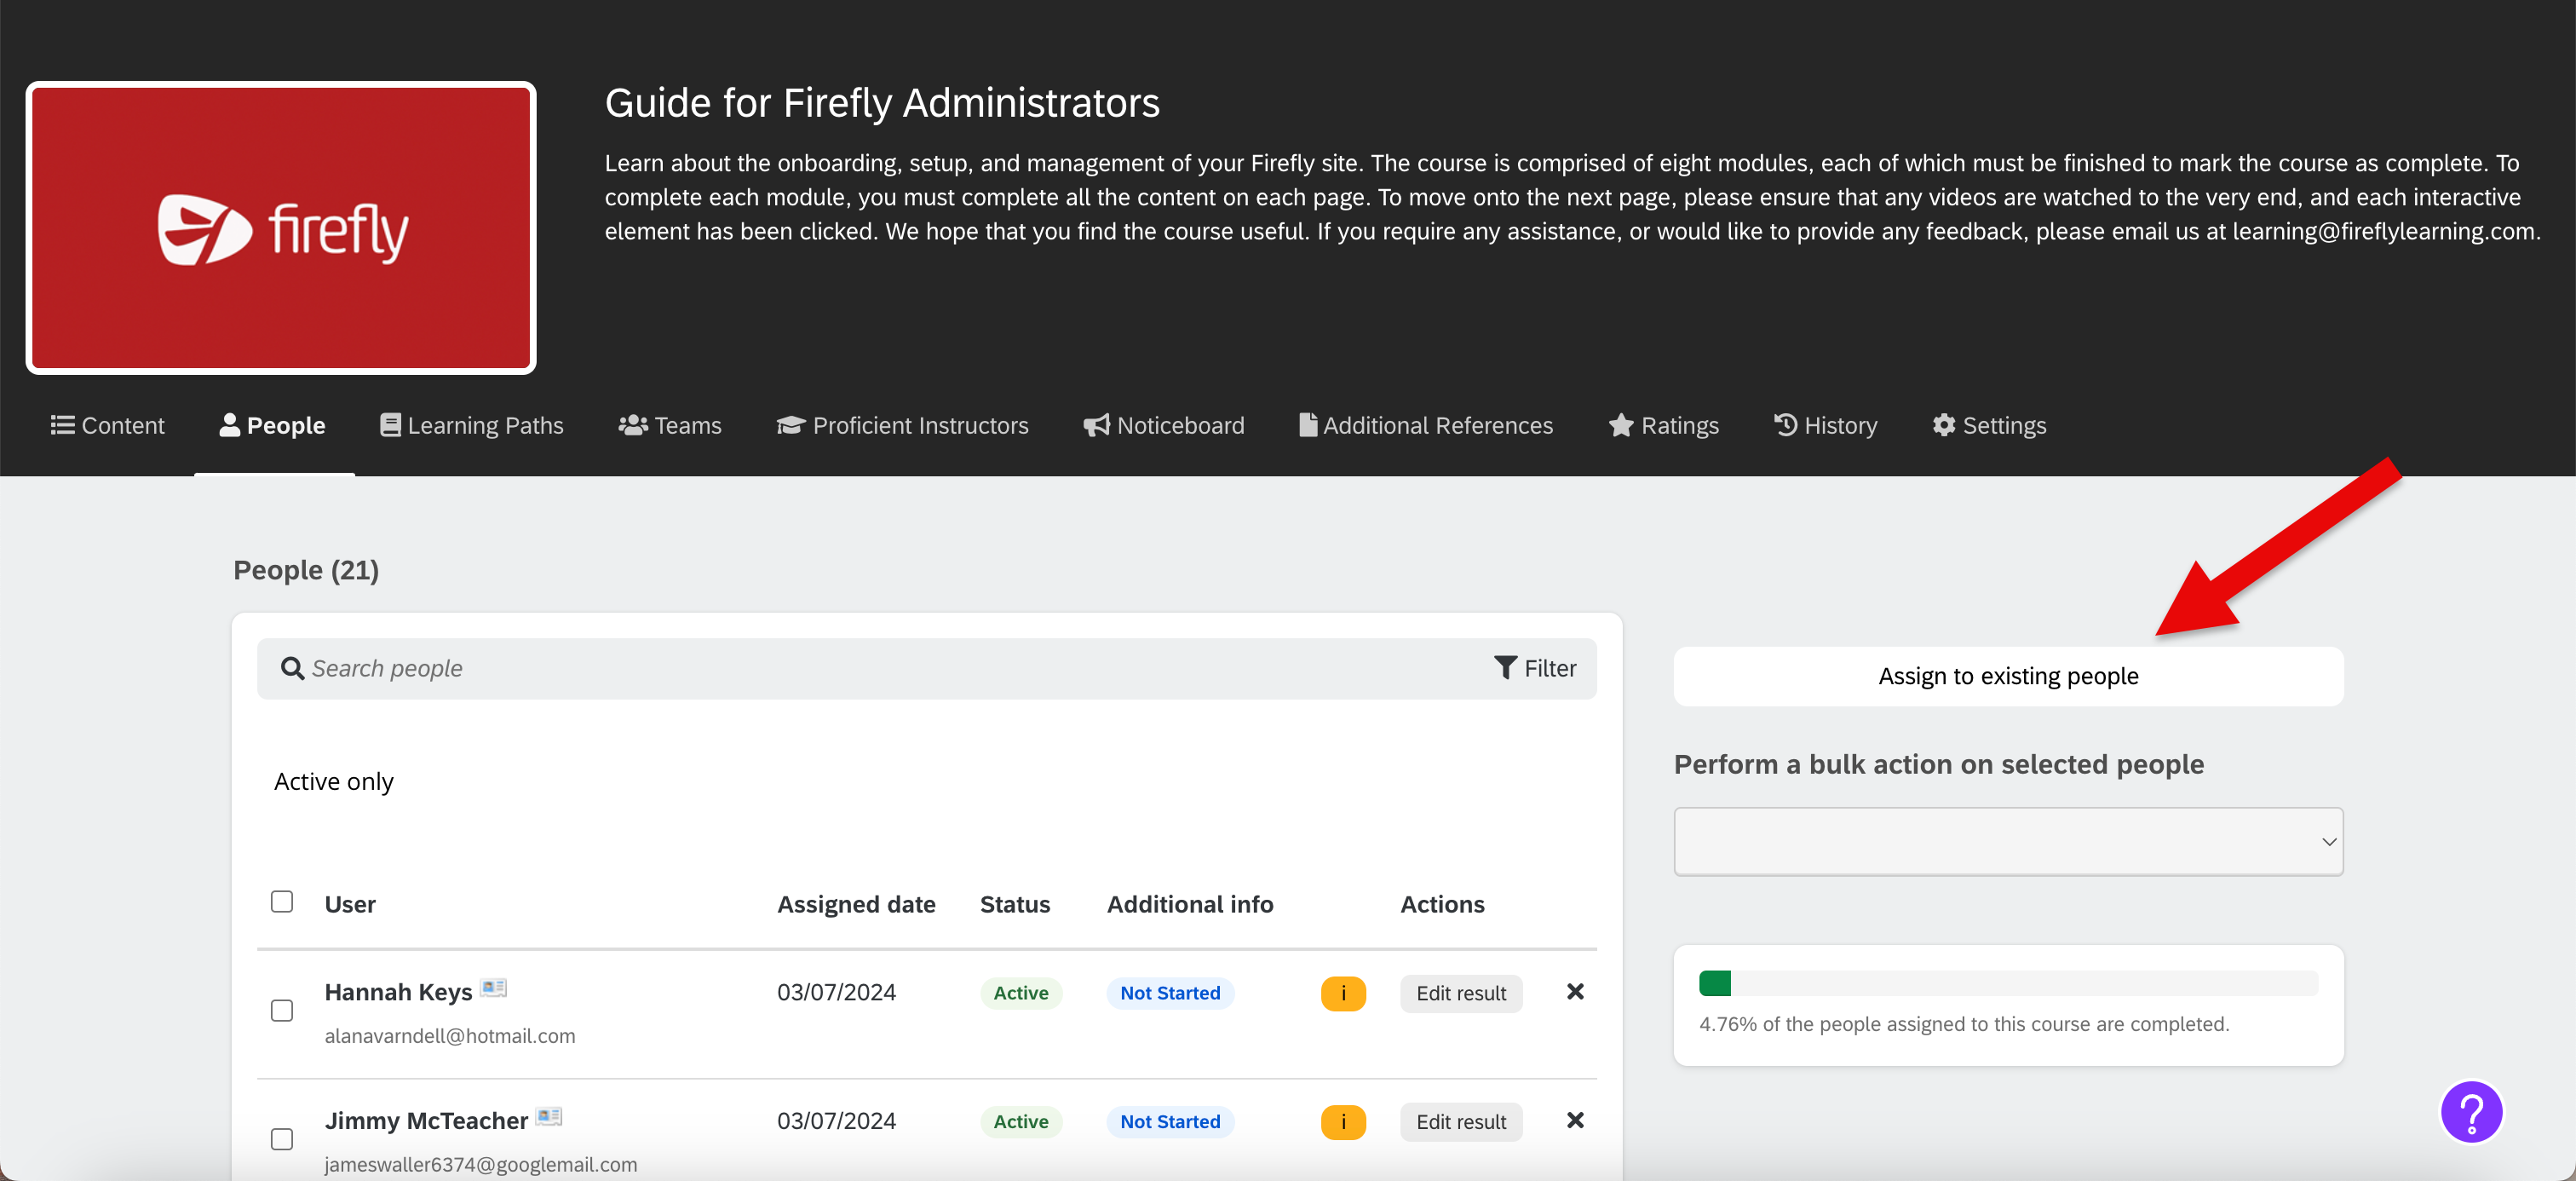
Task: Click the search magnifier icon
Action: click(292, 668)
